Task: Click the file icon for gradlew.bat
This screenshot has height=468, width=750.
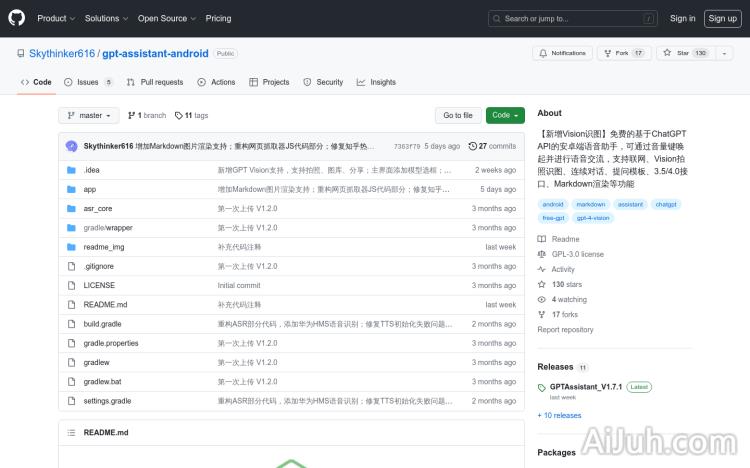Action: (x=71, y=381)
